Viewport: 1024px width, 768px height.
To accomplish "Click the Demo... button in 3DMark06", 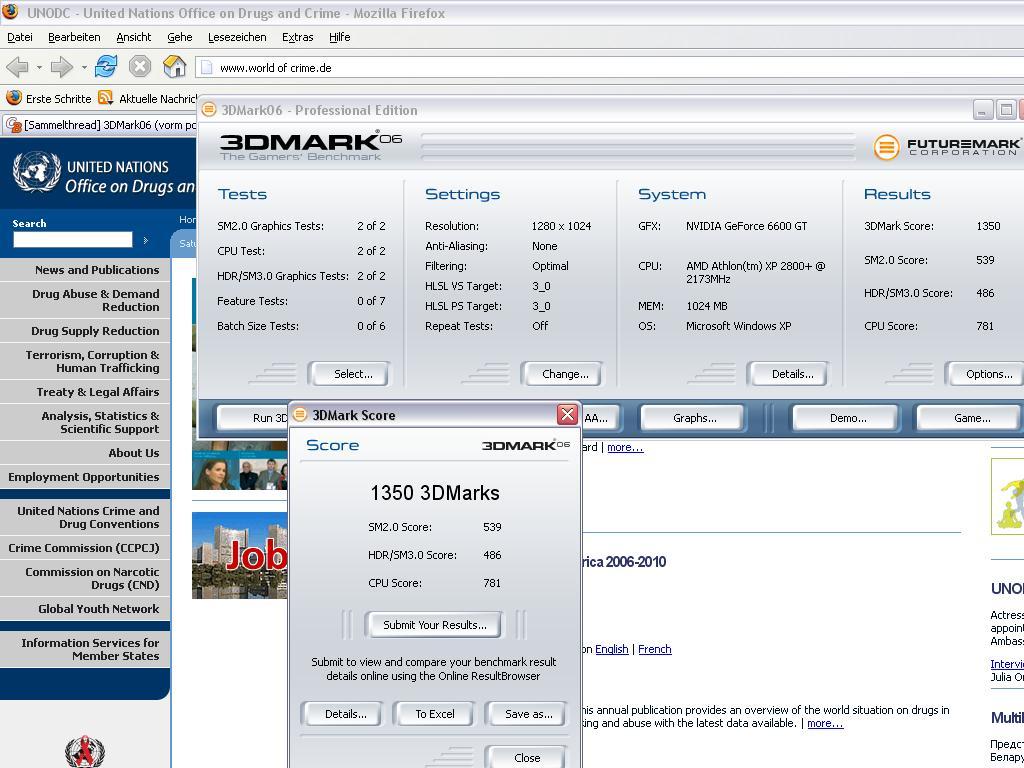I will 846,418.
